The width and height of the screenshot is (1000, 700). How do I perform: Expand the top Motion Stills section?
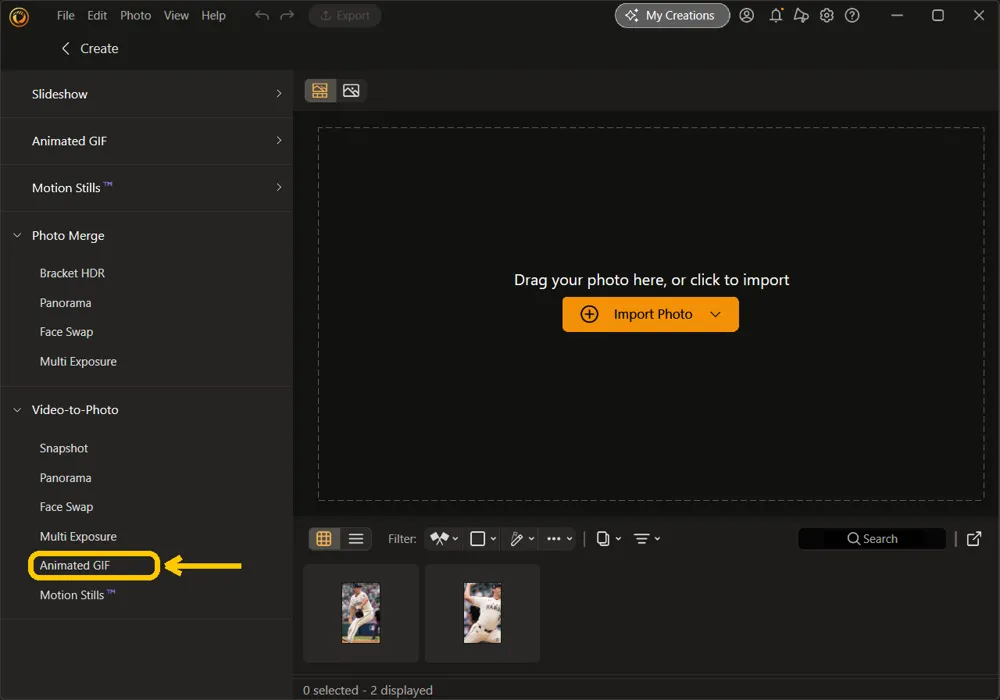coord(147,188)
